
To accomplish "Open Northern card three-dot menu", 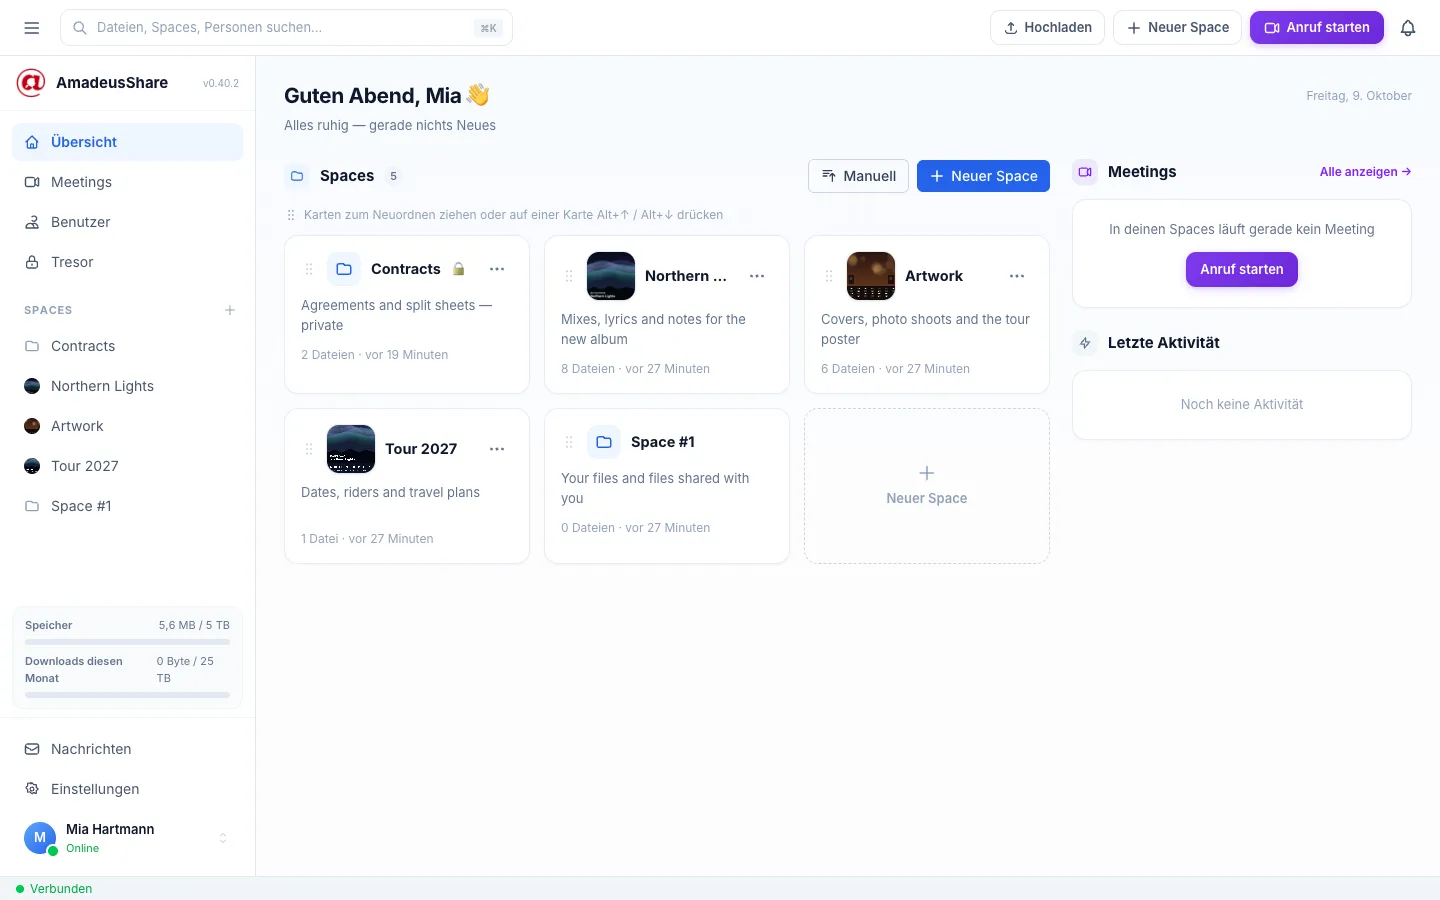I will [x=757, y=276].
